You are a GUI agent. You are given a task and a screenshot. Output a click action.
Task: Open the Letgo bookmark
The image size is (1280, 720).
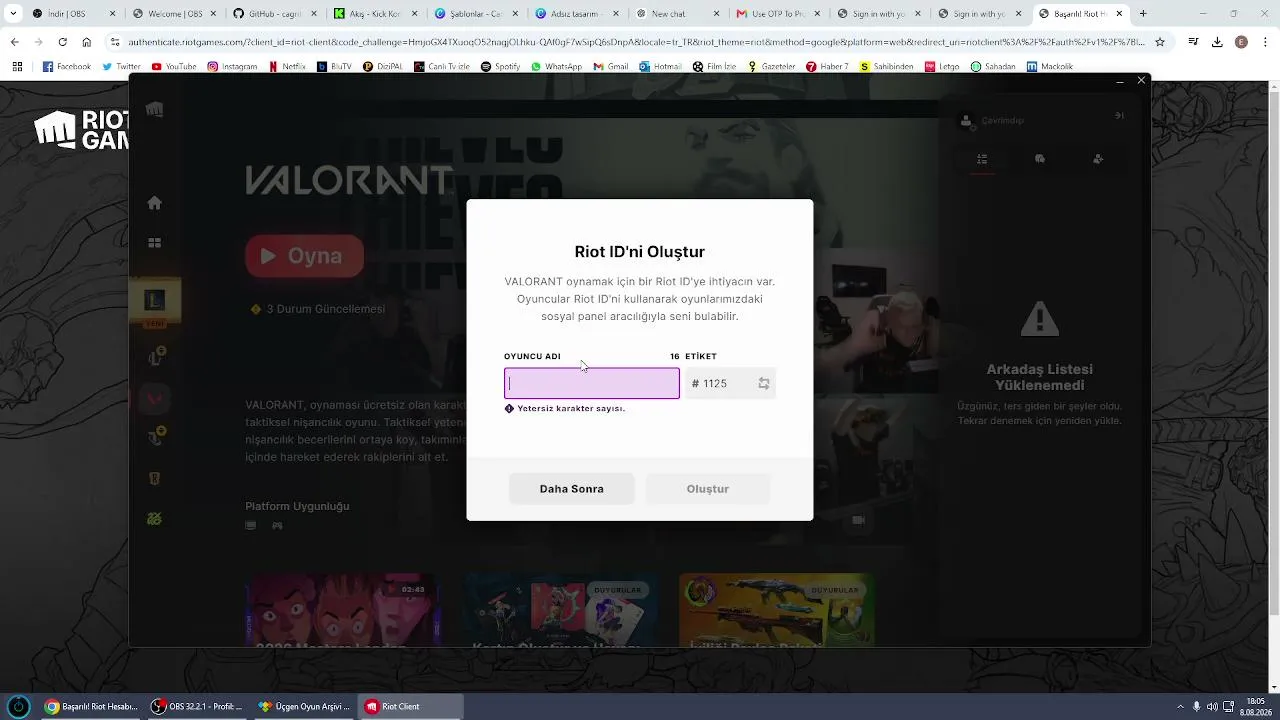[942, 67]
